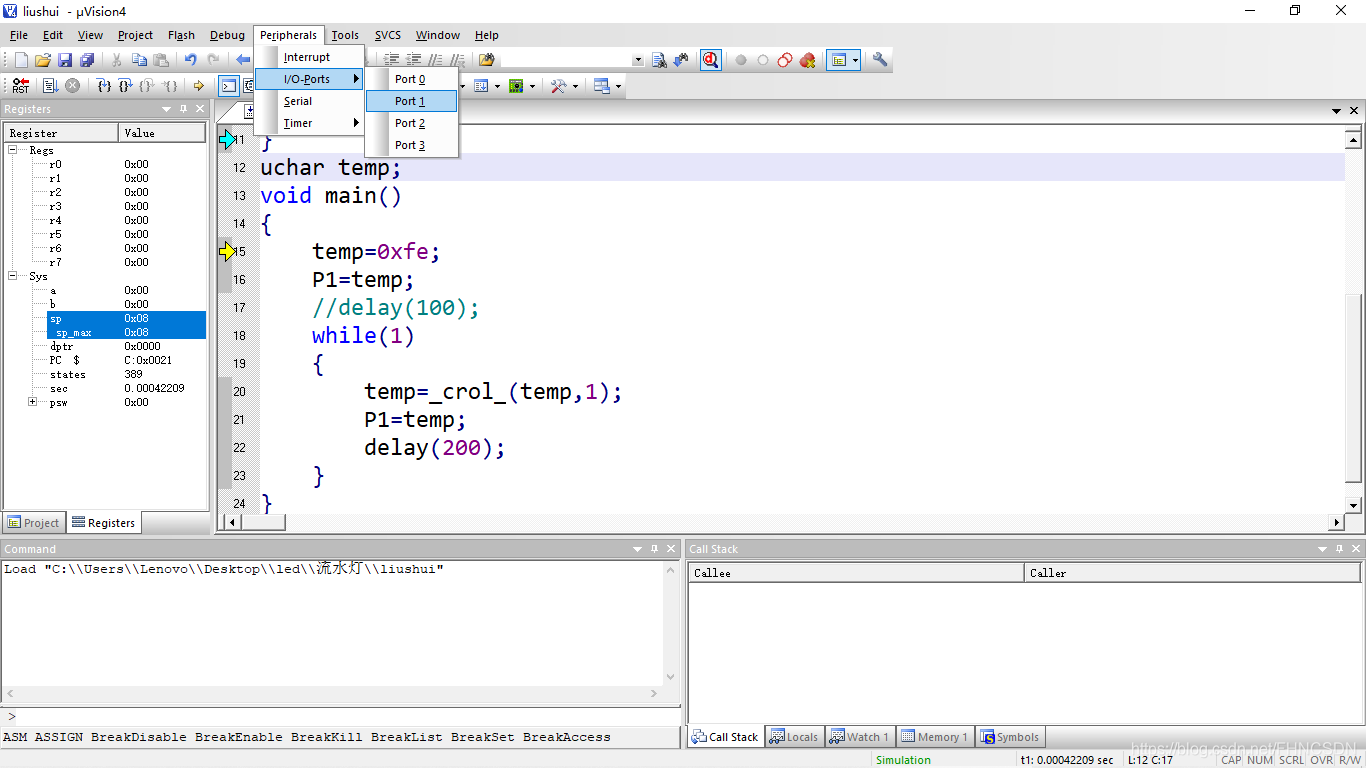Click the CPU Reset (RST) toolbar icon
Viewport: 1366px width, 768px height.
point(21,86)
